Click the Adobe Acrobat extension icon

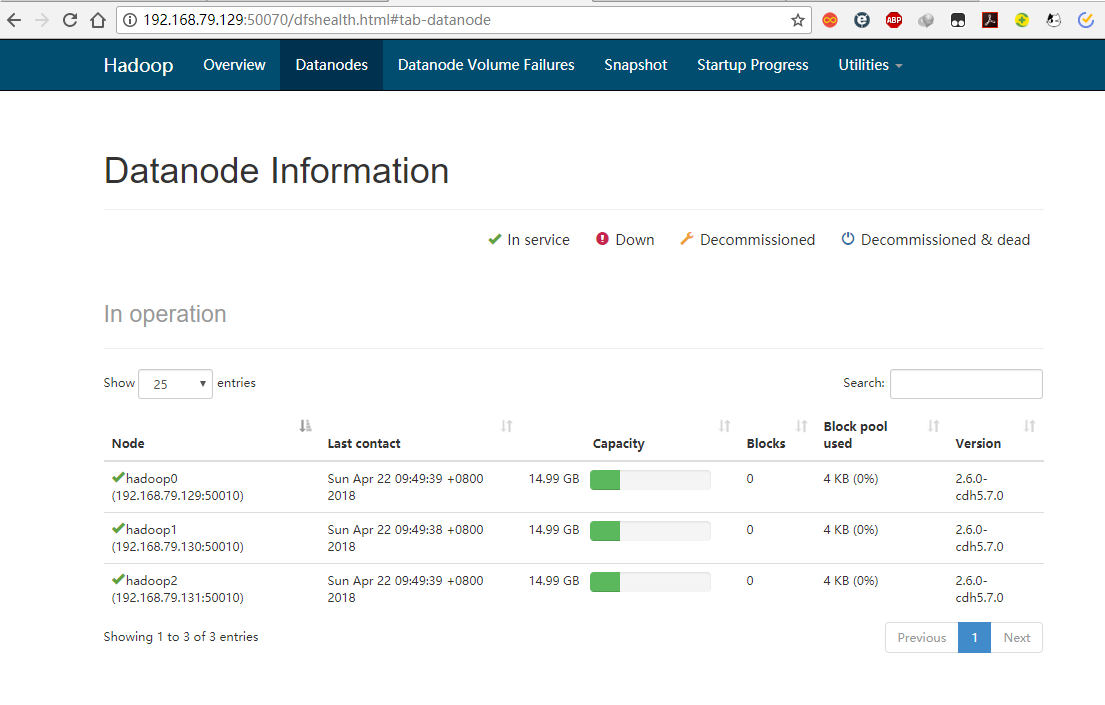989,20
